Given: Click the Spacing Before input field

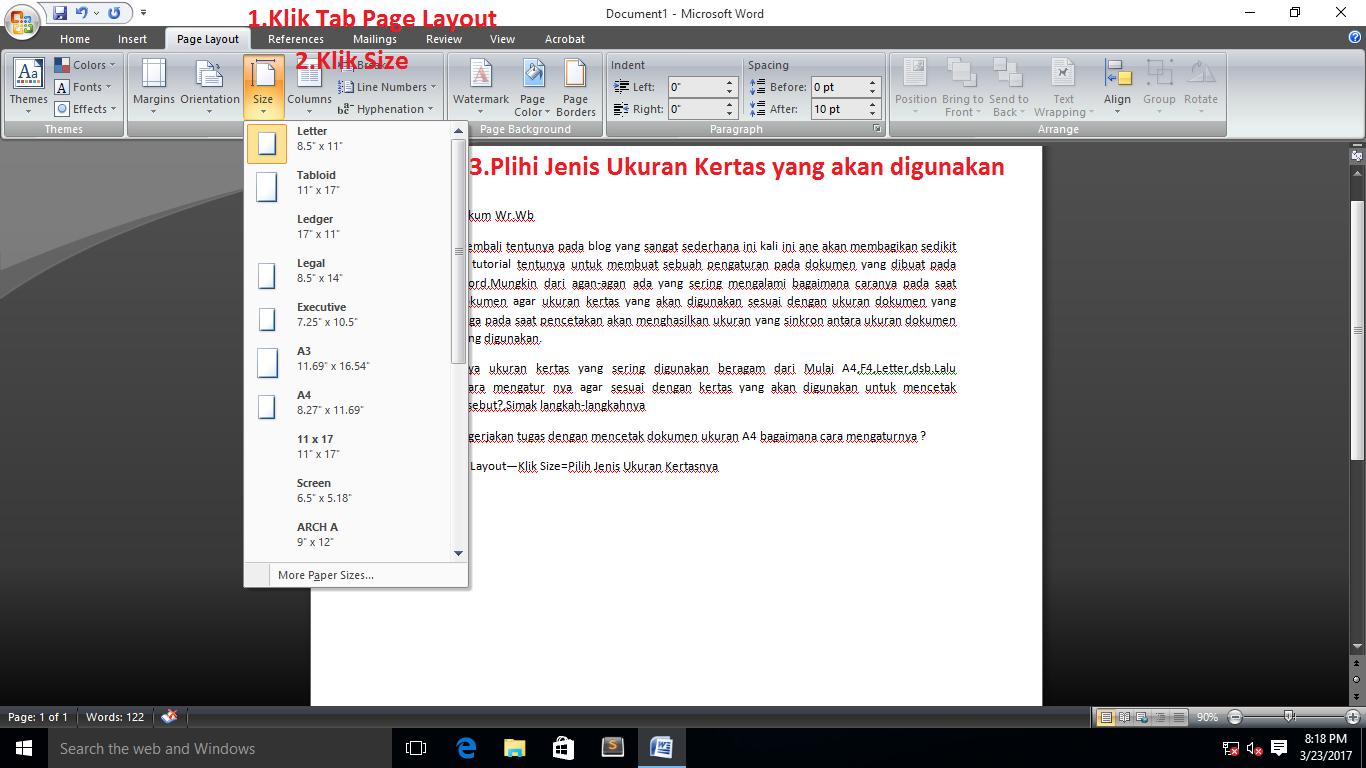Looking at the screenshot, I should coord(838,87).
